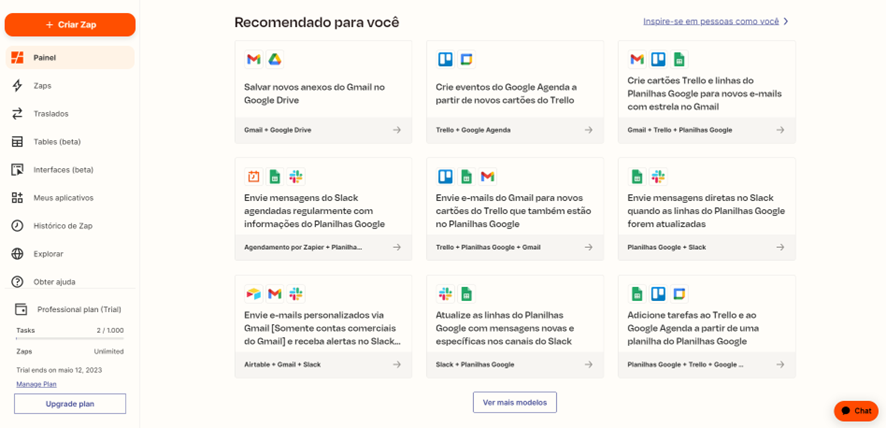The image size is (886, 428).
Task: Click the Explorar globe icon
Action: 17,254
